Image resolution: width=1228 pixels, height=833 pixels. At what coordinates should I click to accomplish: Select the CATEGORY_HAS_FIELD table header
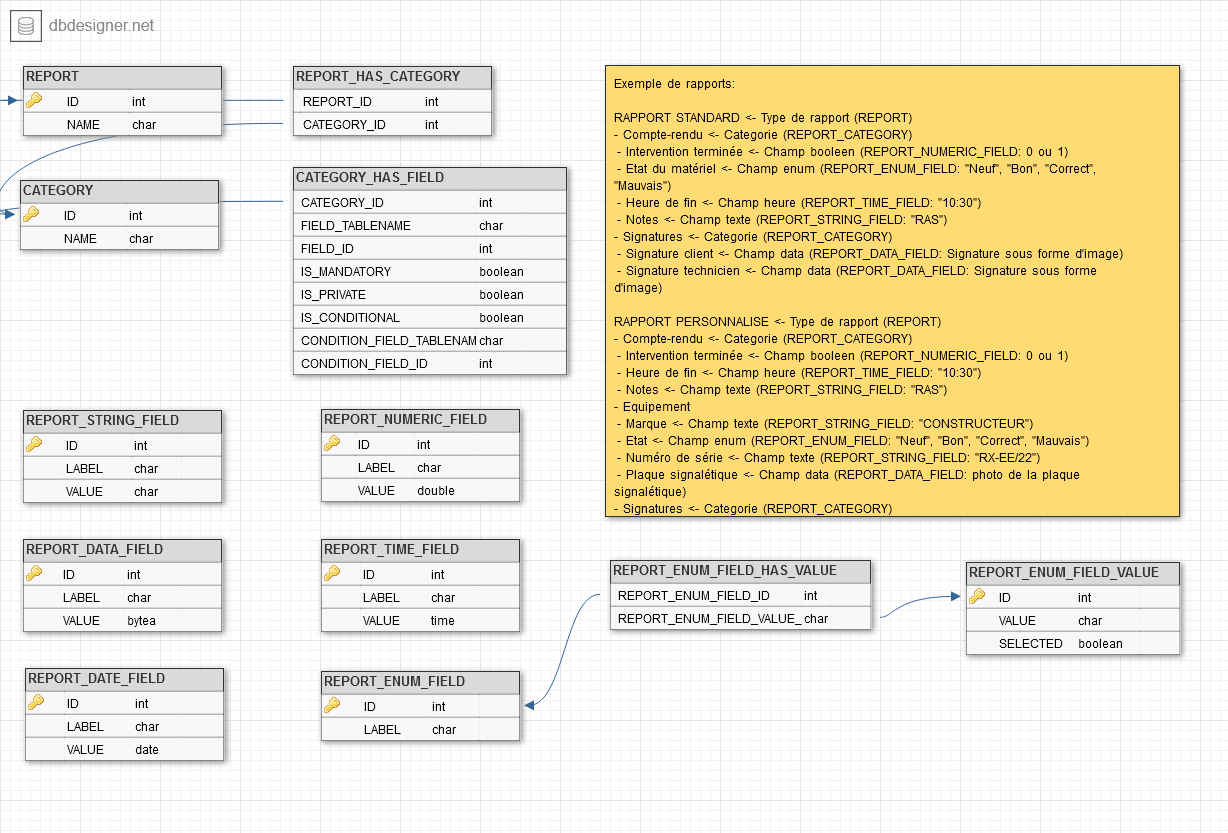[430, 178]
